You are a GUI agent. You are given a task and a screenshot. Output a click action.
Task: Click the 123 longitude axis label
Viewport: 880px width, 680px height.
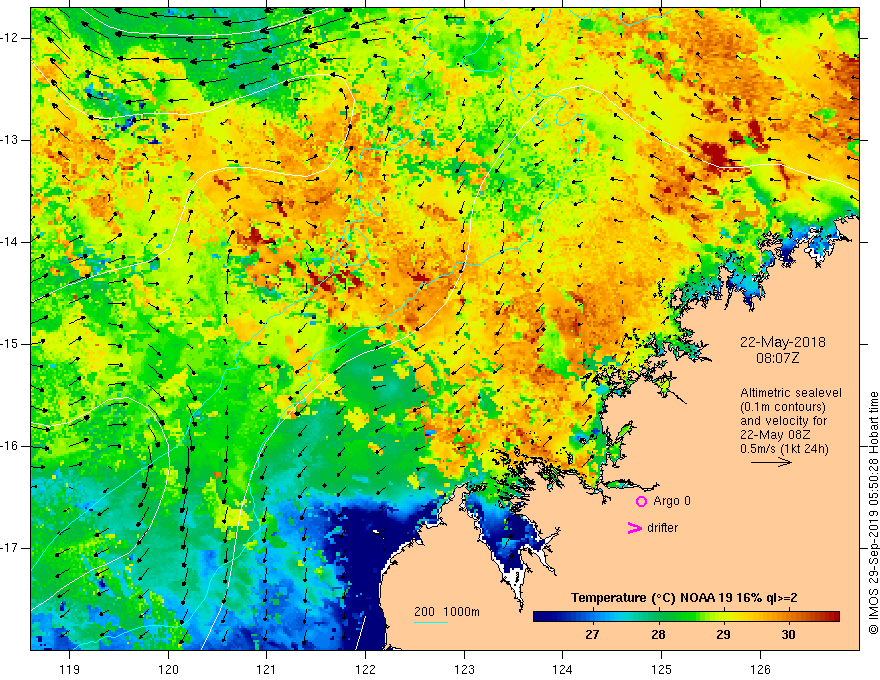pos(464,669)
